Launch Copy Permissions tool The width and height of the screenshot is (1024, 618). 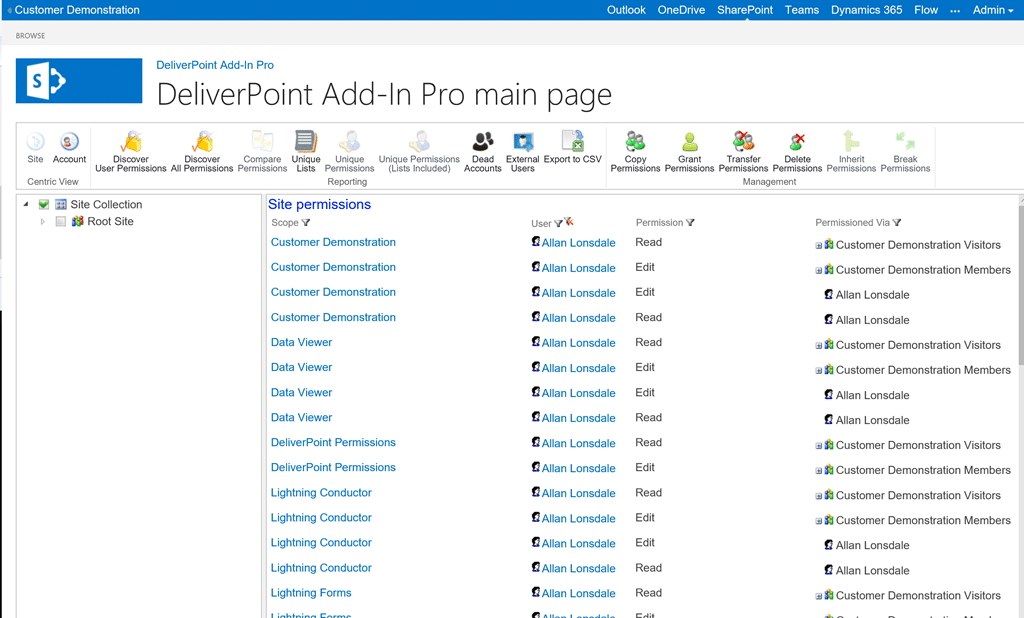pos(635,152)
